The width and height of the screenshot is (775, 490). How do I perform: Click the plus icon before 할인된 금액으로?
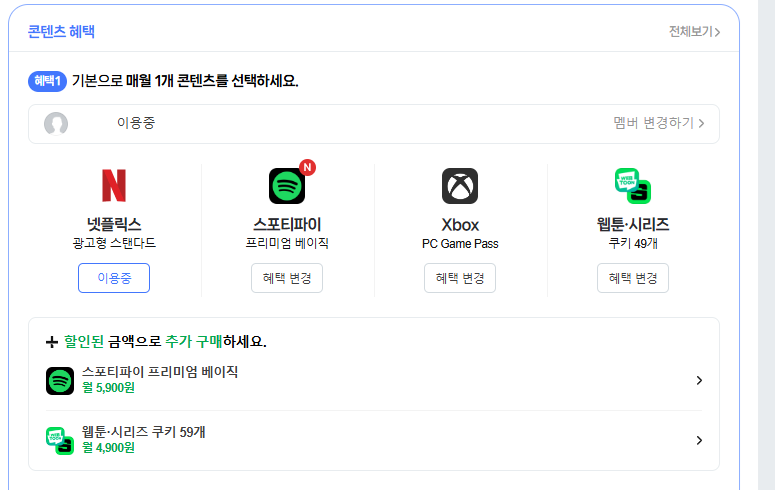tap(52, 342)
